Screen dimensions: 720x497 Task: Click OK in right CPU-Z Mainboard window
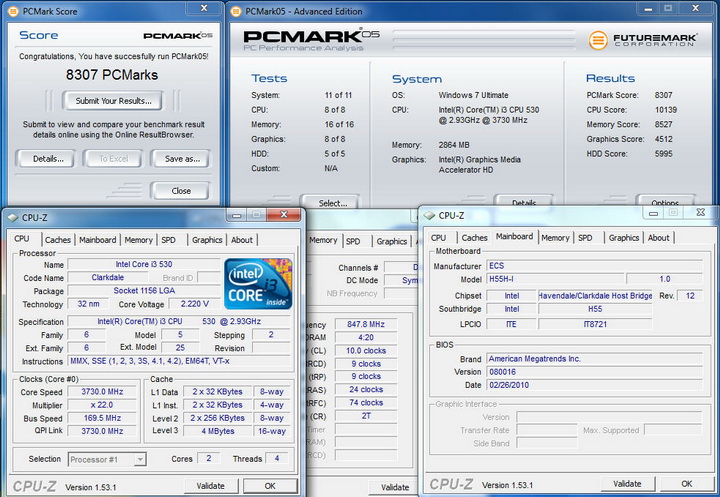click(x=686, y=484)
